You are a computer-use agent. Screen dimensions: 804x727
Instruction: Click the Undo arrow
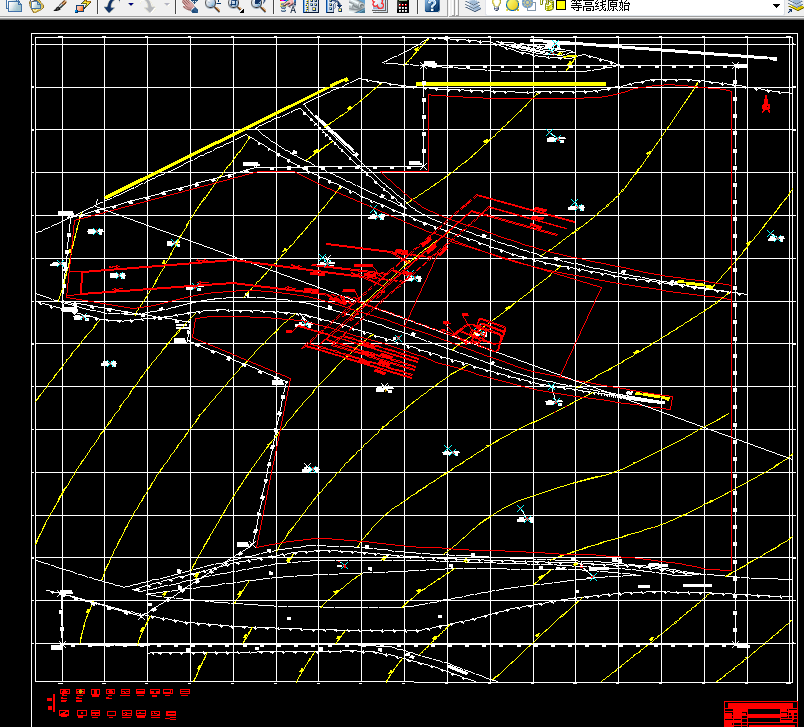click(x=111, y=6)
